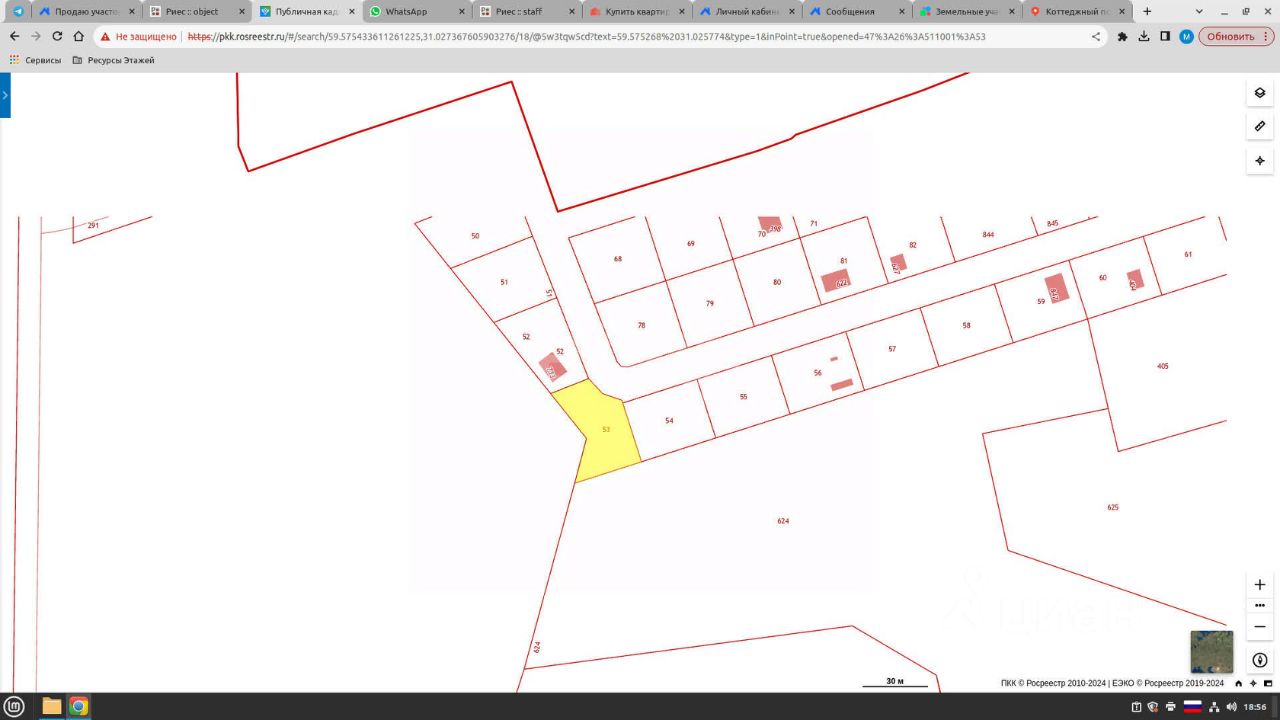Screen dimensions: 1280x720
Task: Open the browser home page
Action: 79,36
